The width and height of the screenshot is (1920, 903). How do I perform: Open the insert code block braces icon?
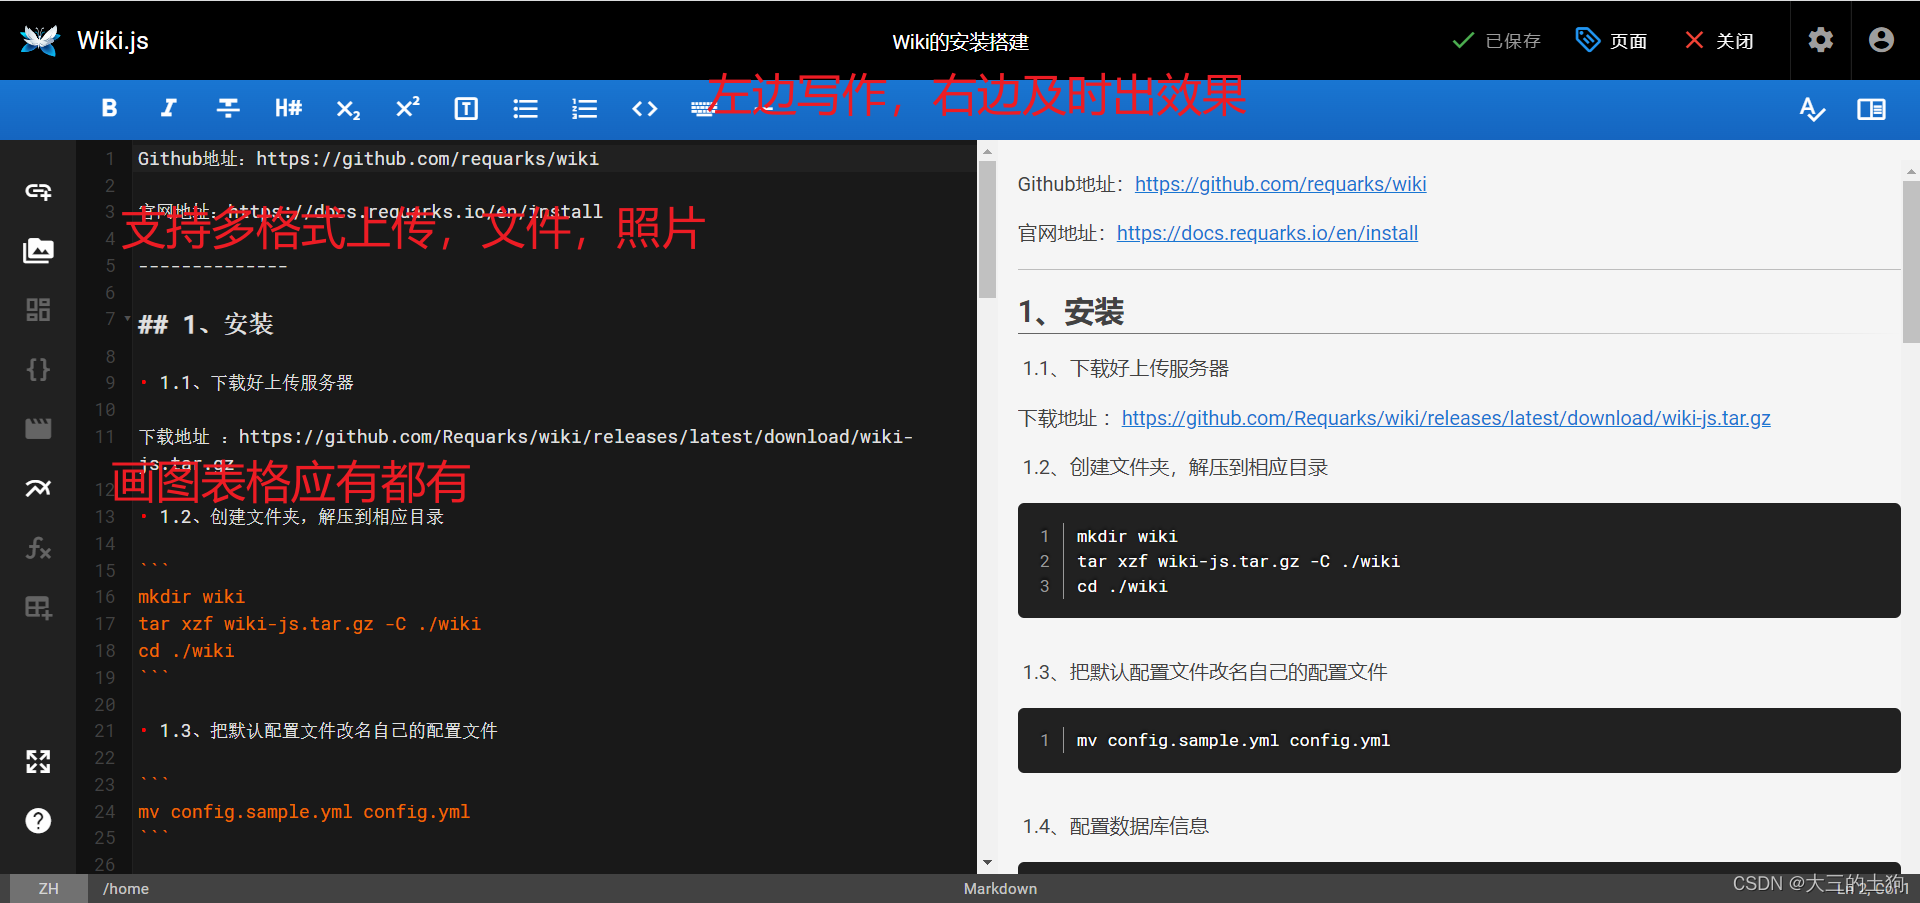tap(38, 369)
